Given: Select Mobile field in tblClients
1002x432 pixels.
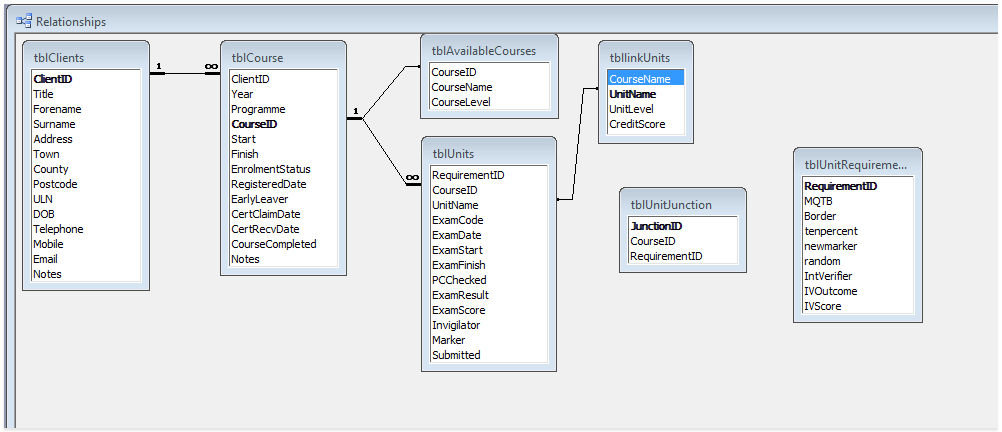Looking at the screenshot, I should click(x=86, y=244).
